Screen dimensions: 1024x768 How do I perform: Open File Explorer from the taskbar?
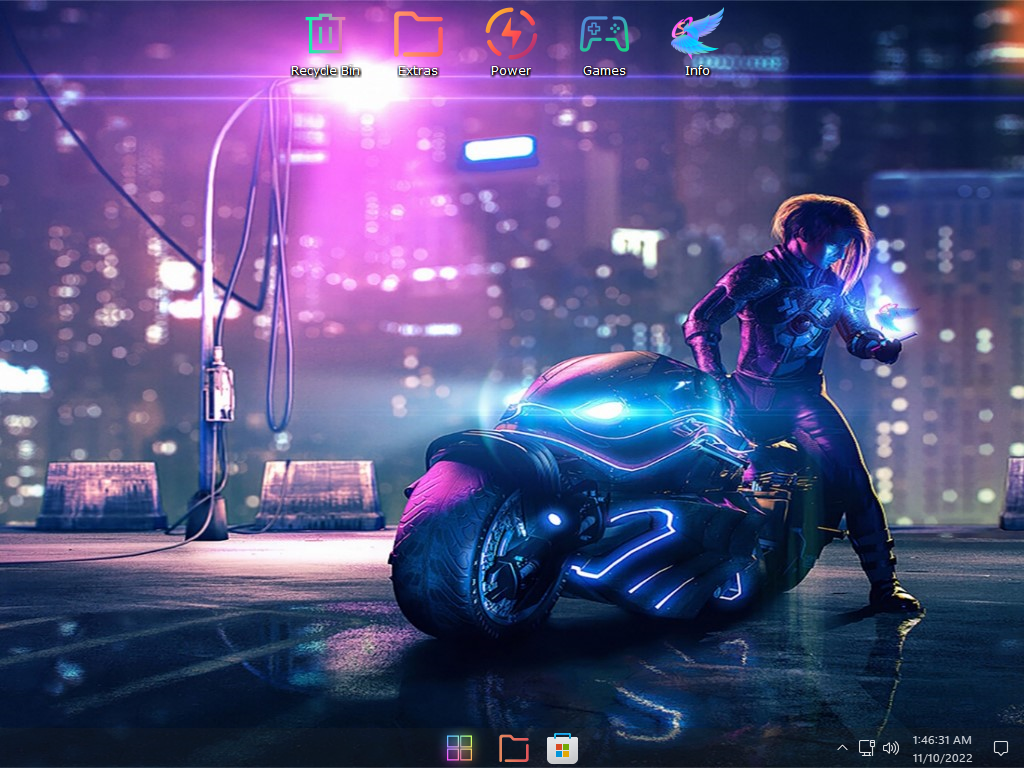coord(513,748)
